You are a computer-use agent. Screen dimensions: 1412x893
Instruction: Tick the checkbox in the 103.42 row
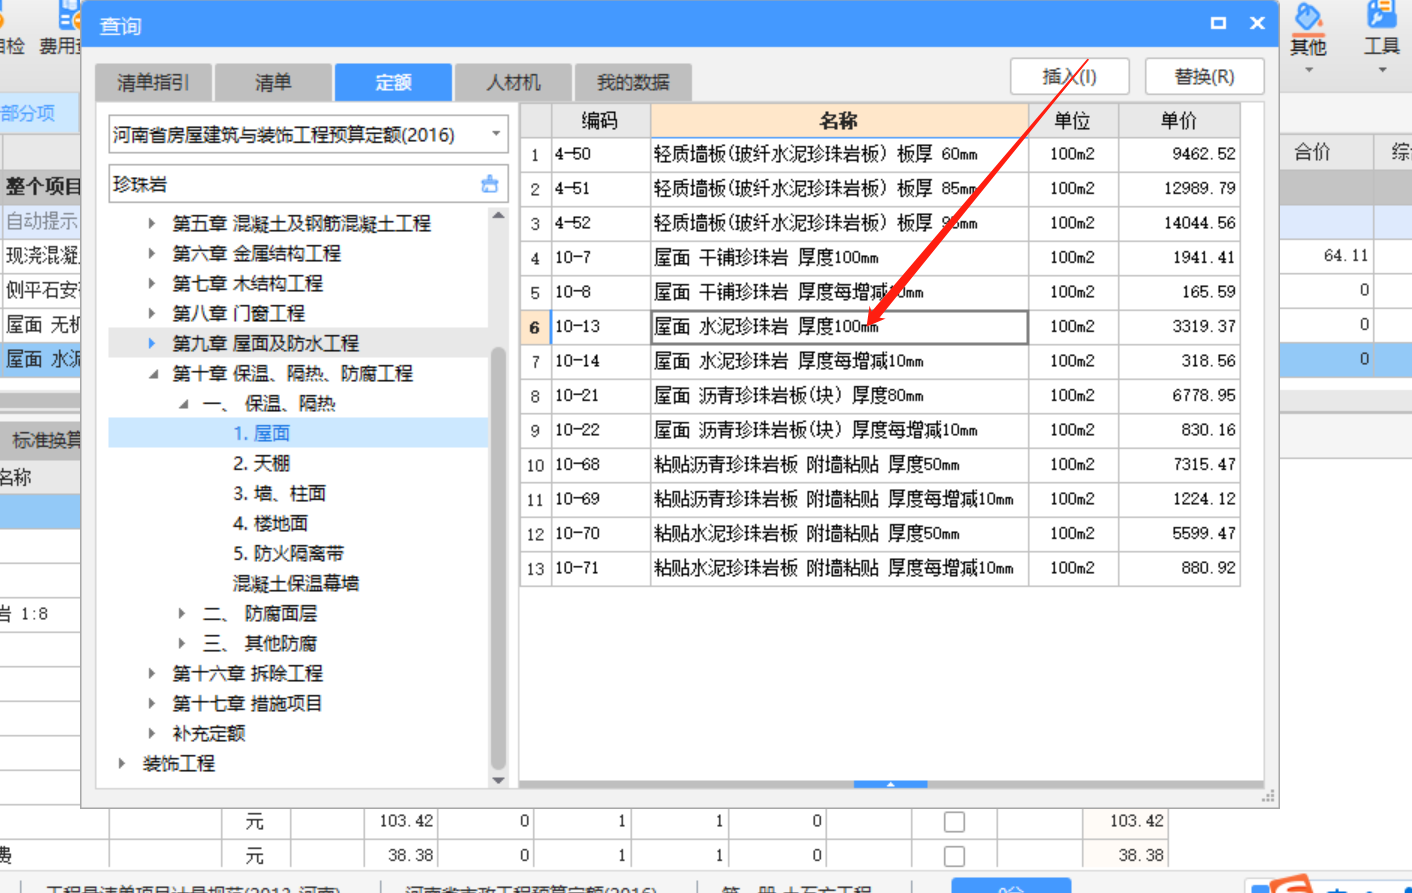pos(954,821)
